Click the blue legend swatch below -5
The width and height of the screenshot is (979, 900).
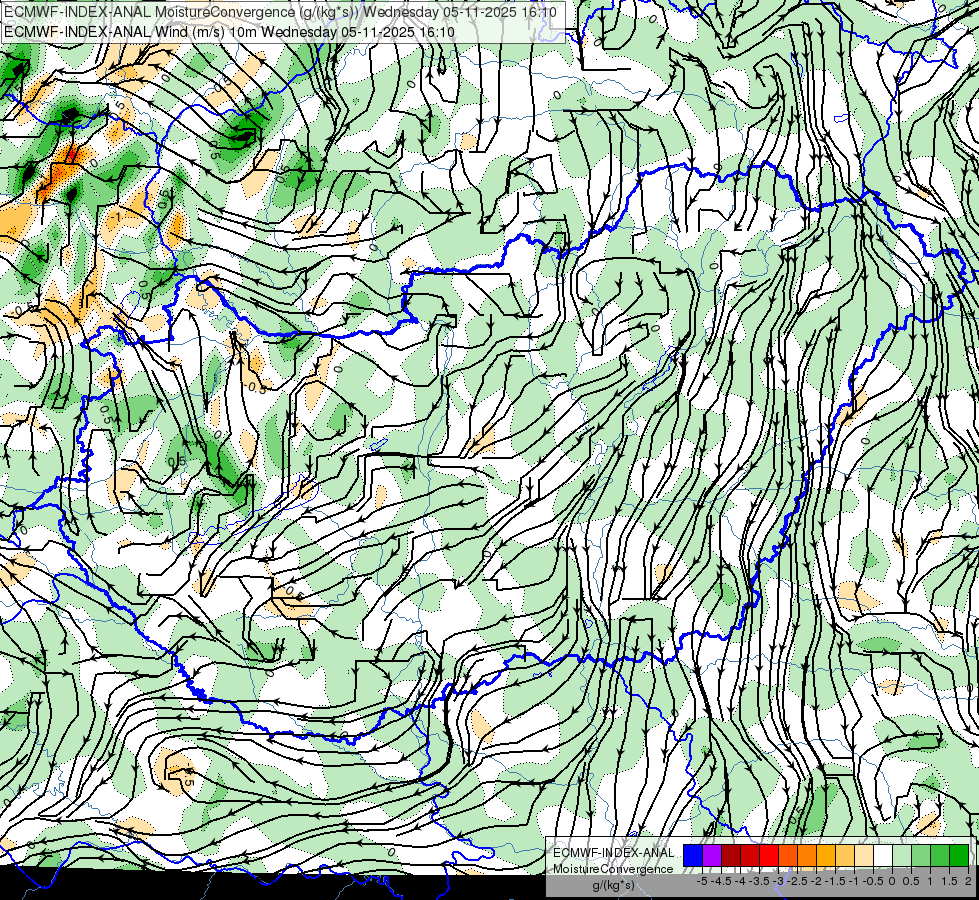coord(693,855)
